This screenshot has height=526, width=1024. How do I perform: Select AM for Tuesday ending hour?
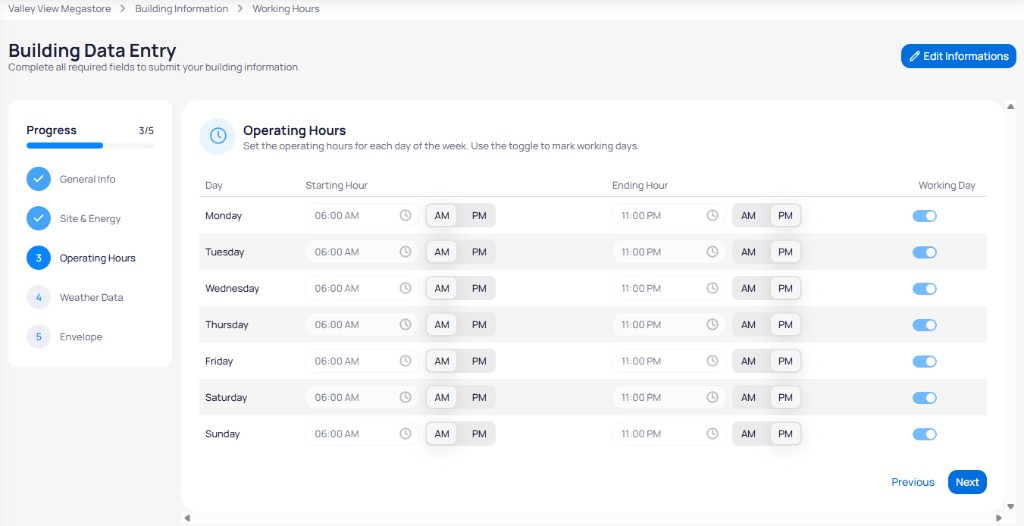tap(748, 252)
